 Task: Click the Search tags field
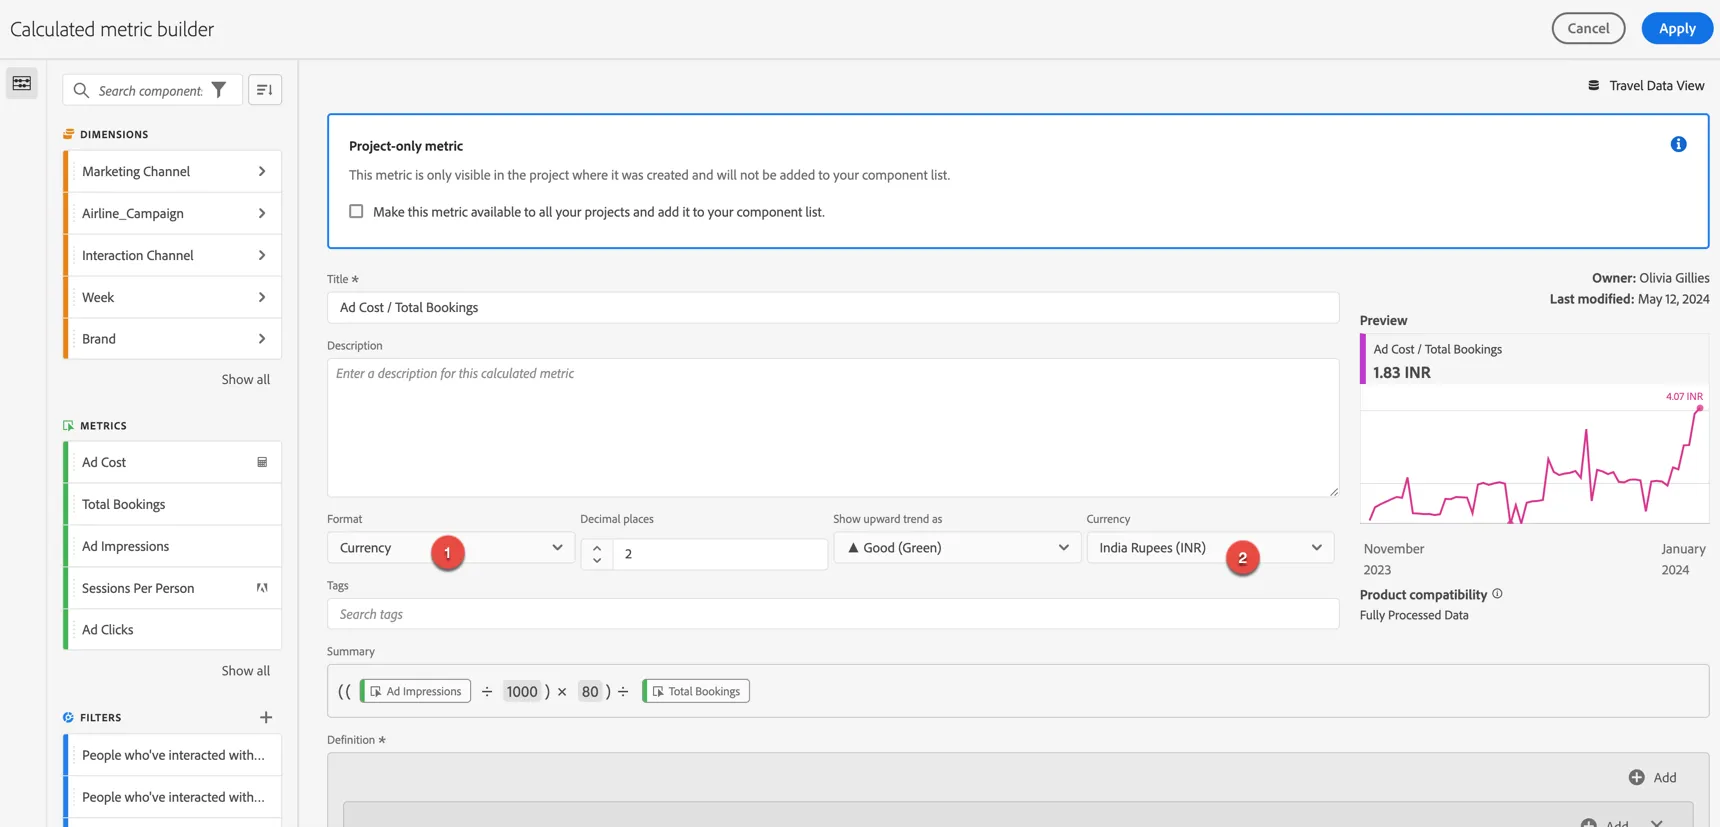(833, 614)
